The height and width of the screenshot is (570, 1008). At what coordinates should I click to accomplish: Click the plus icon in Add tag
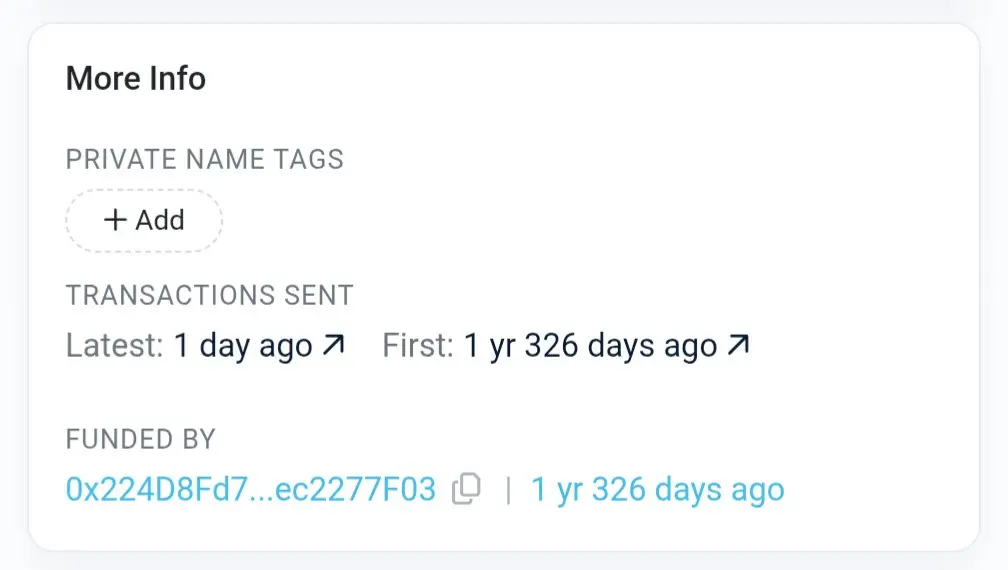115,220
